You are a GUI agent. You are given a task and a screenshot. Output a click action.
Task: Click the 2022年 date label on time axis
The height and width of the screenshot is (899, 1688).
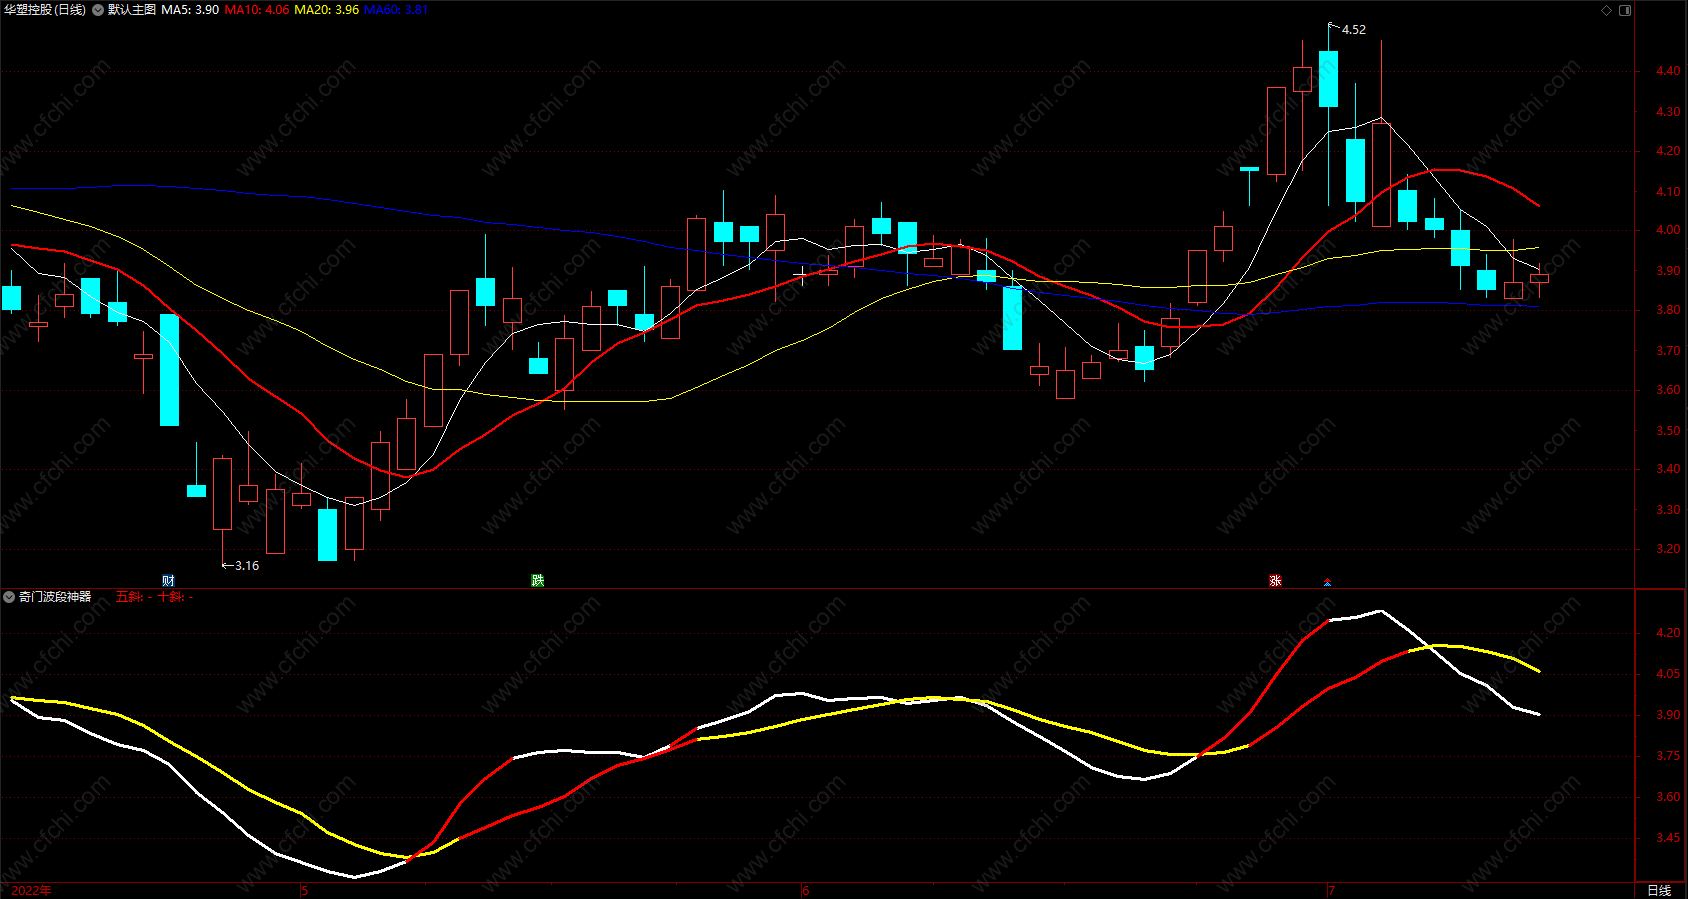(x=31, y=890)
